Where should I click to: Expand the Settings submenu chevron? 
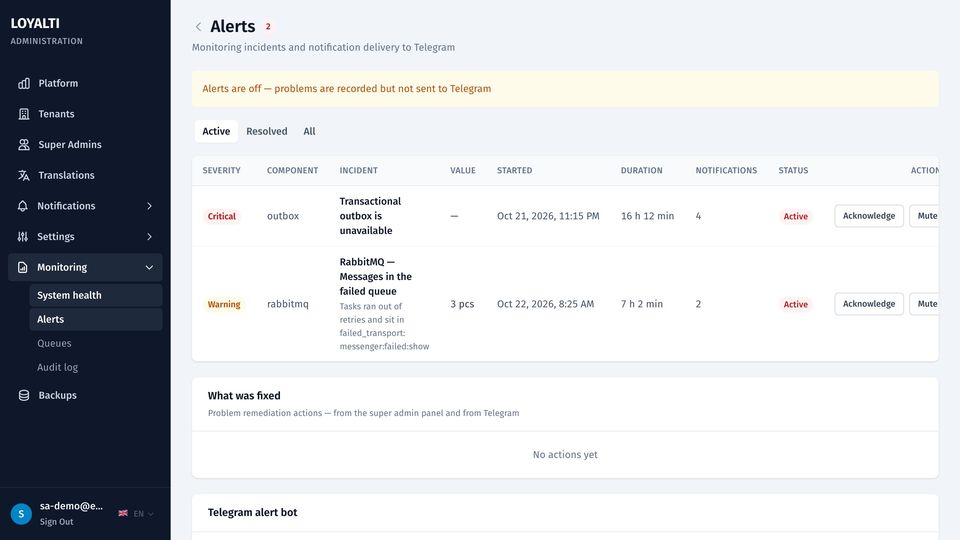coord(149,236)
